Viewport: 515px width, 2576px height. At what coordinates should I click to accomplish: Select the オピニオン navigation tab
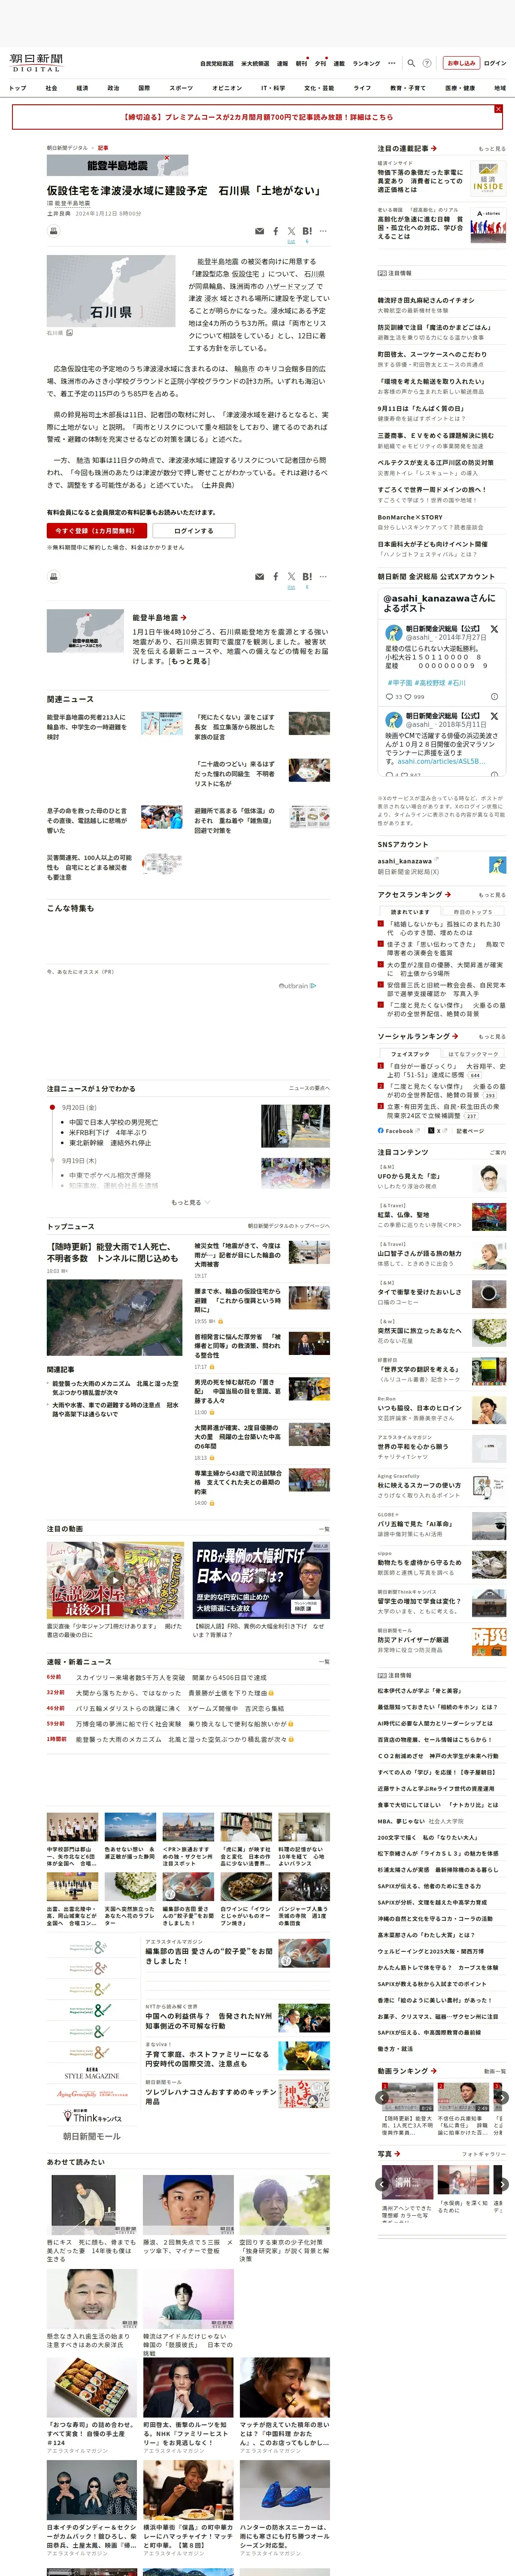pos(227,88)
